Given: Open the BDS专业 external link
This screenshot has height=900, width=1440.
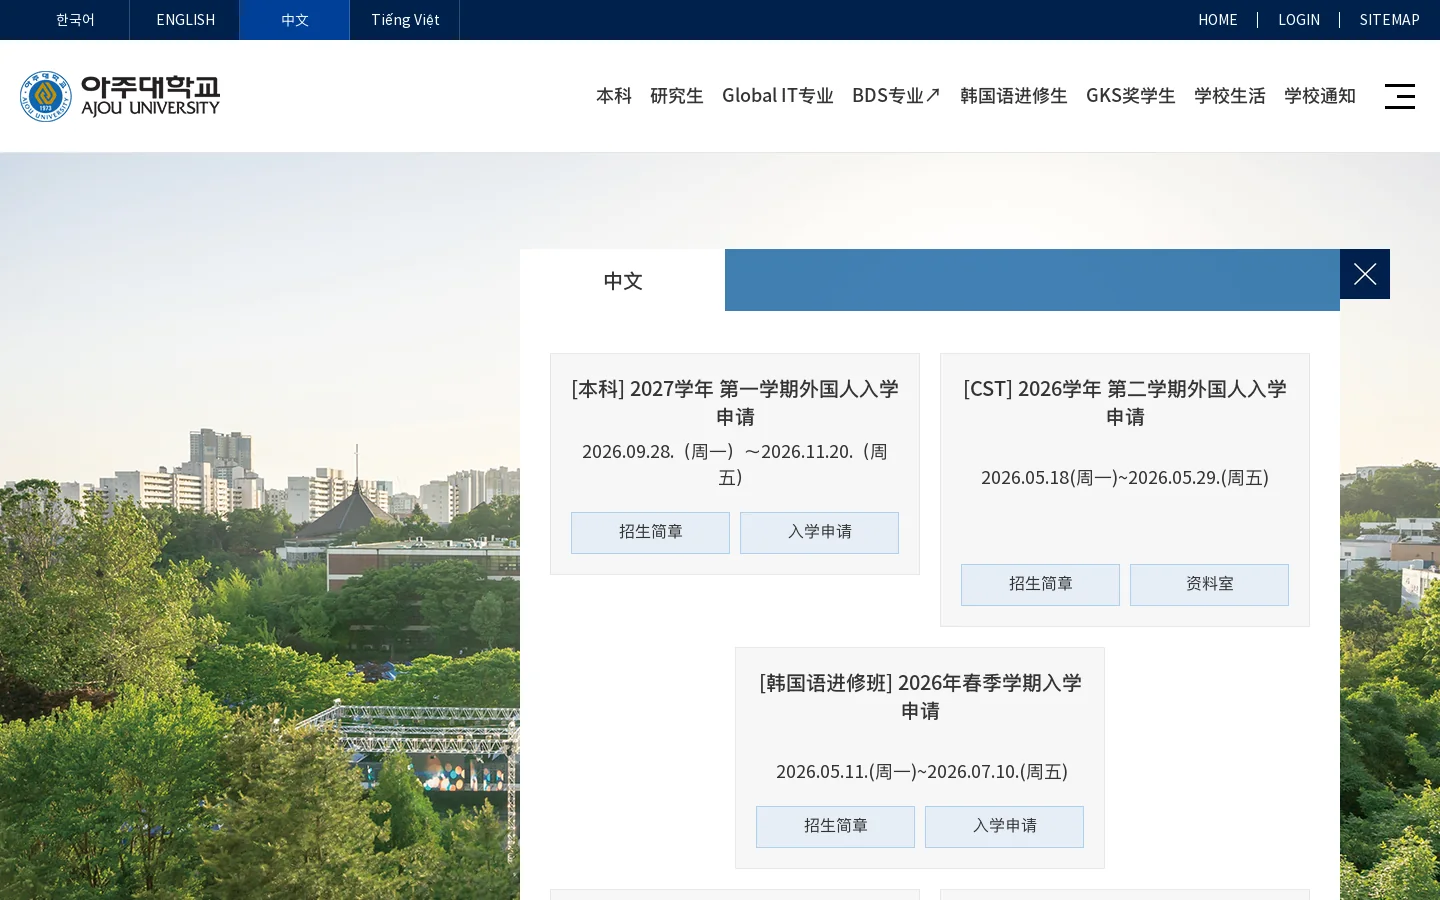Looking at the screenshot, I should pyautogui.click(x=897, y=96).
